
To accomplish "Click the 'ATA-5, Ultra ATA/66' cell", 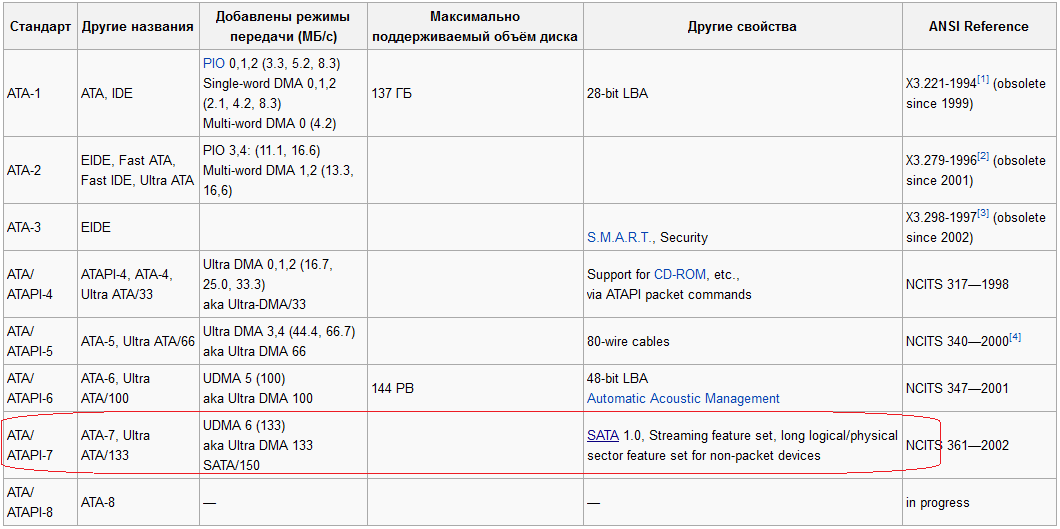I will pyautogui.click(x=138, y=341).
